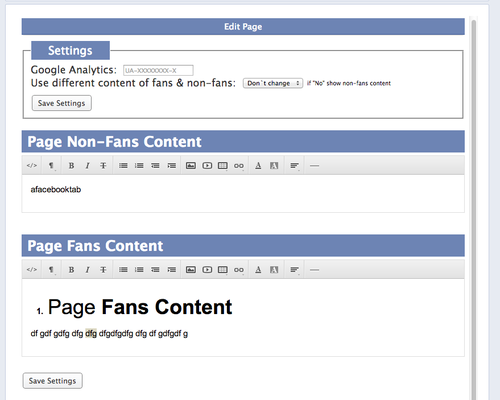Image resolution: width=500 pixels, height=400 pixels.
Task: Open paragraph format menu in Non-Fans toolbar
Action: [x=51, y=165]
